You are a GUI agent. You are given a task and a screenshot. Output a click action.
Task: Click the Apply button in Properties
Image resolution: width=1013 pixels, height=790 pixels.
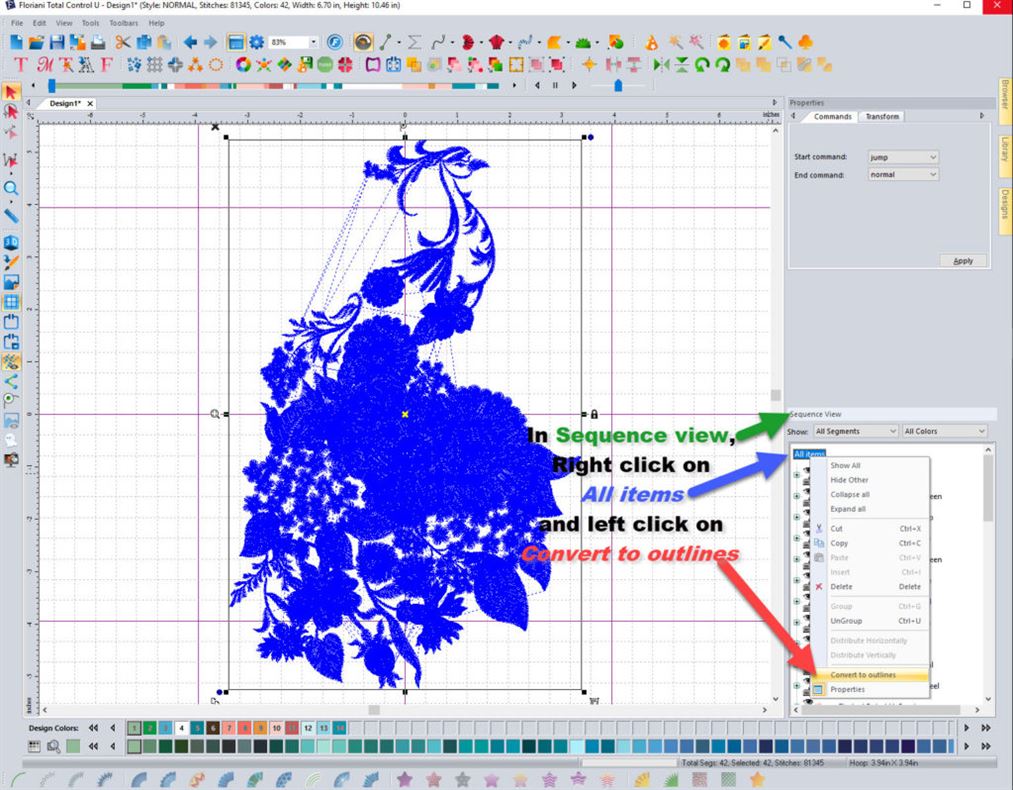(962, 260)
